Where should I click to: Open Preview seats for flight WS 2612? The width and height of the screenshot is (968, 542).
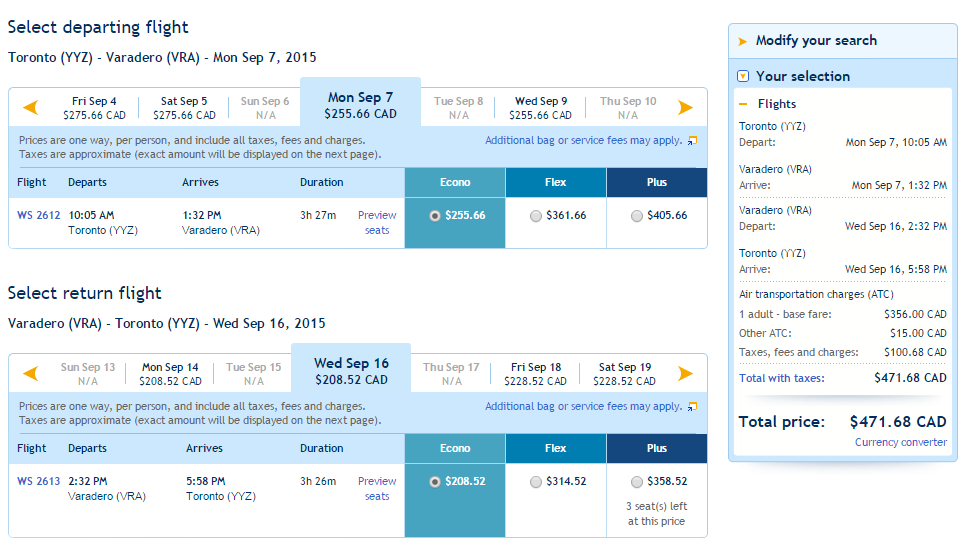tap(377, 223)
